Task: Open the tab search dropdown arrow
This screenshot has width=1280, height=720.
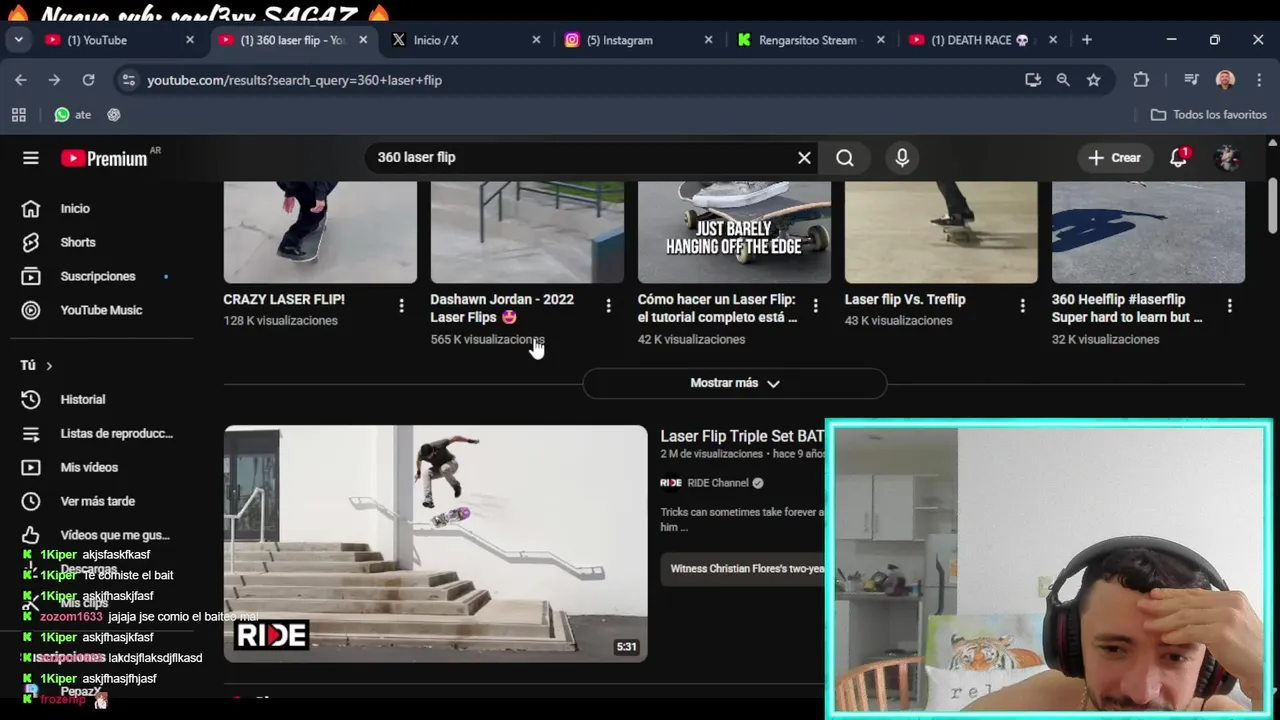Action: [x=18, y=40]
